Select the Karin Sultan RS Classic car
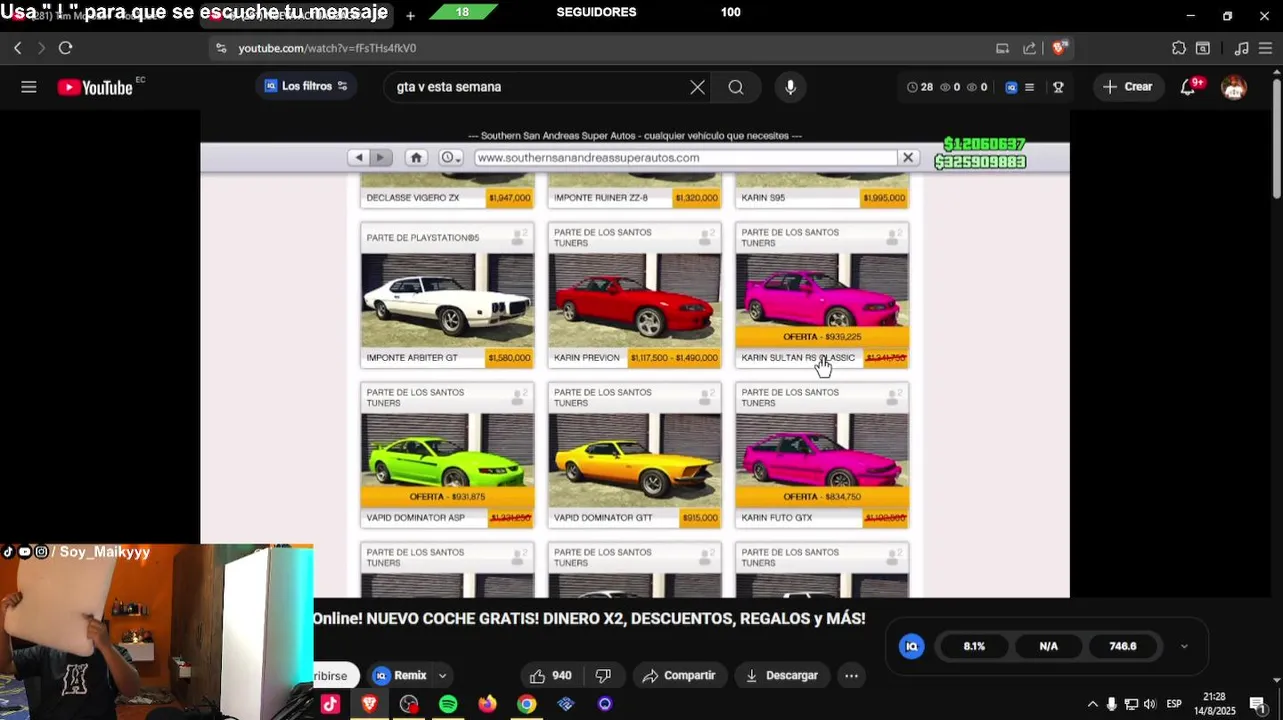 coord(822,295)
